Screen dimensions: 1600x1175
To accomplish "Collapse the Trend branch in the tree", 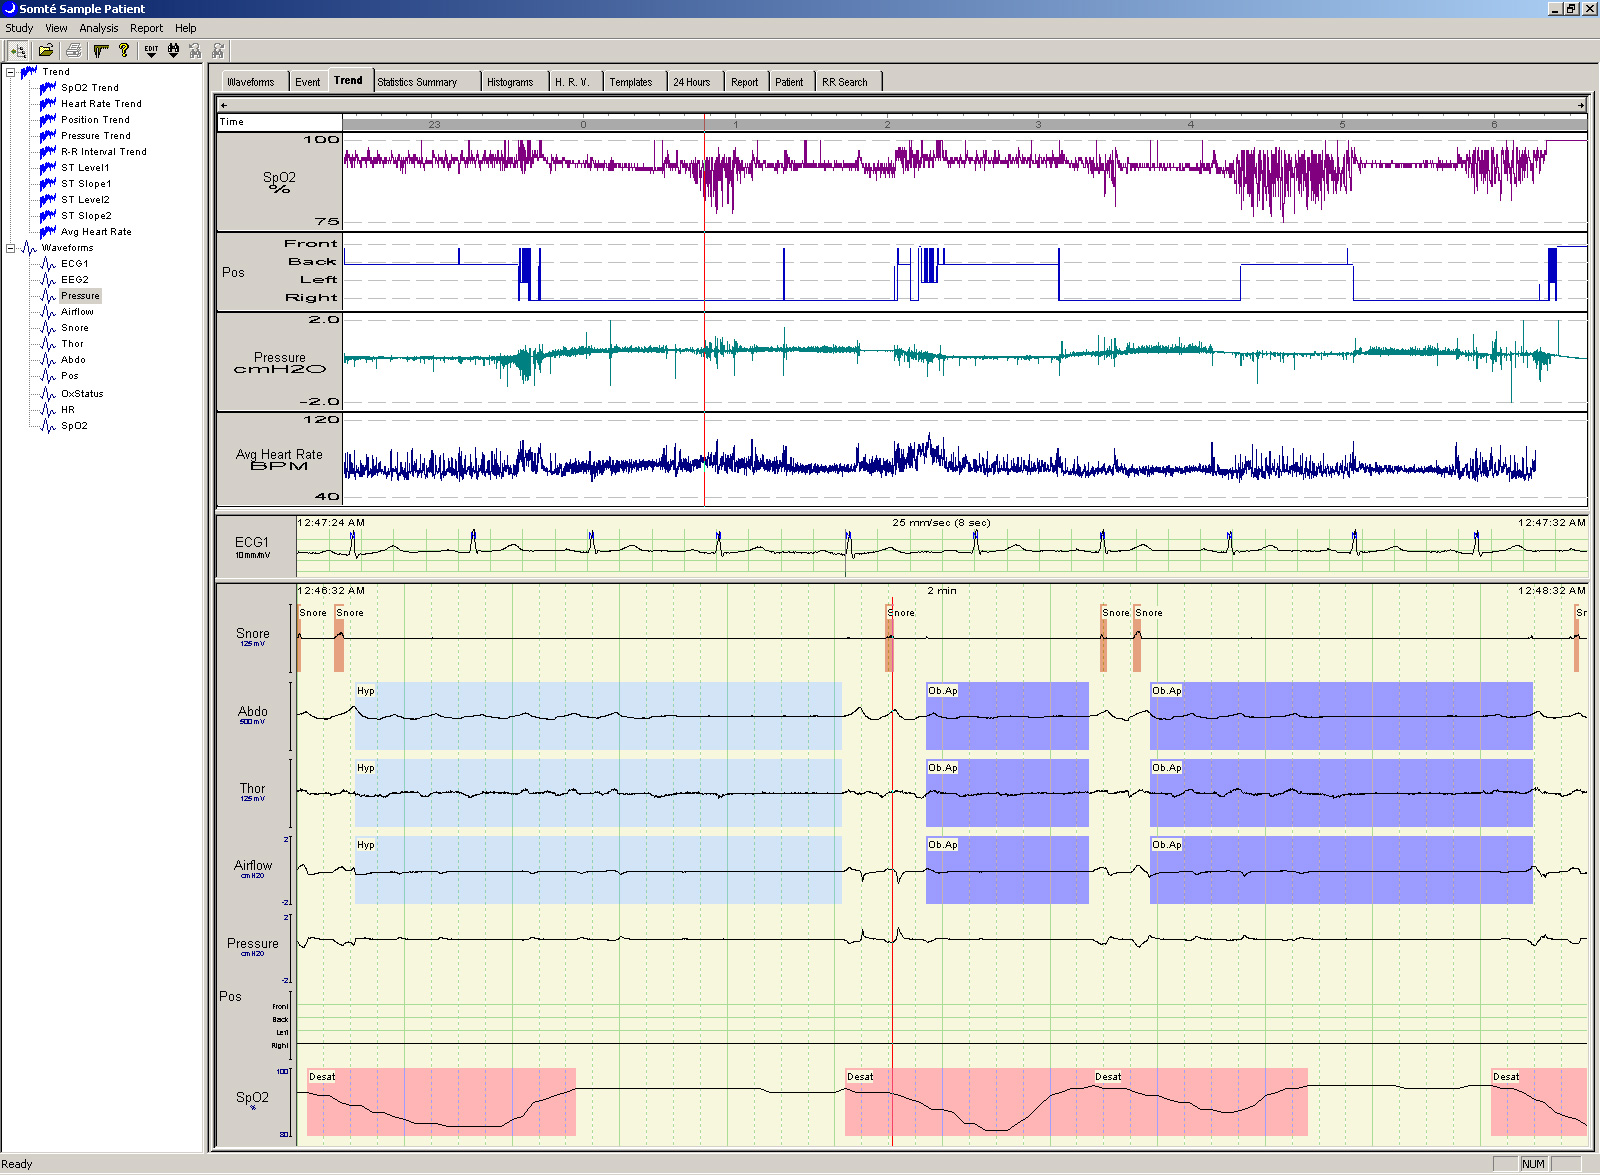I will click(x=9, y=71).
